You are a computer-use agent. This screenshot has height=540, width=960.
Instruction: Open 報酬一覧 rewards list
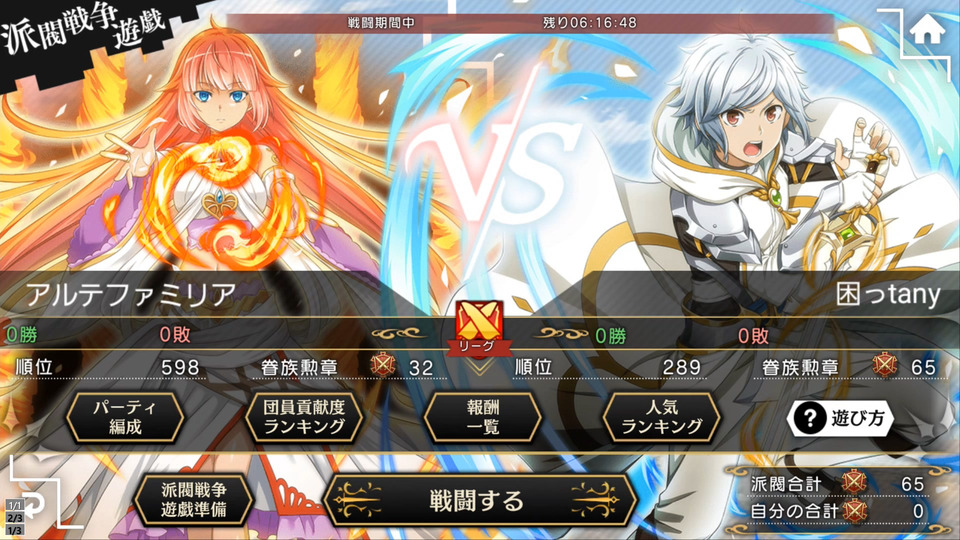pyautogui.click(x=483, y=418)
